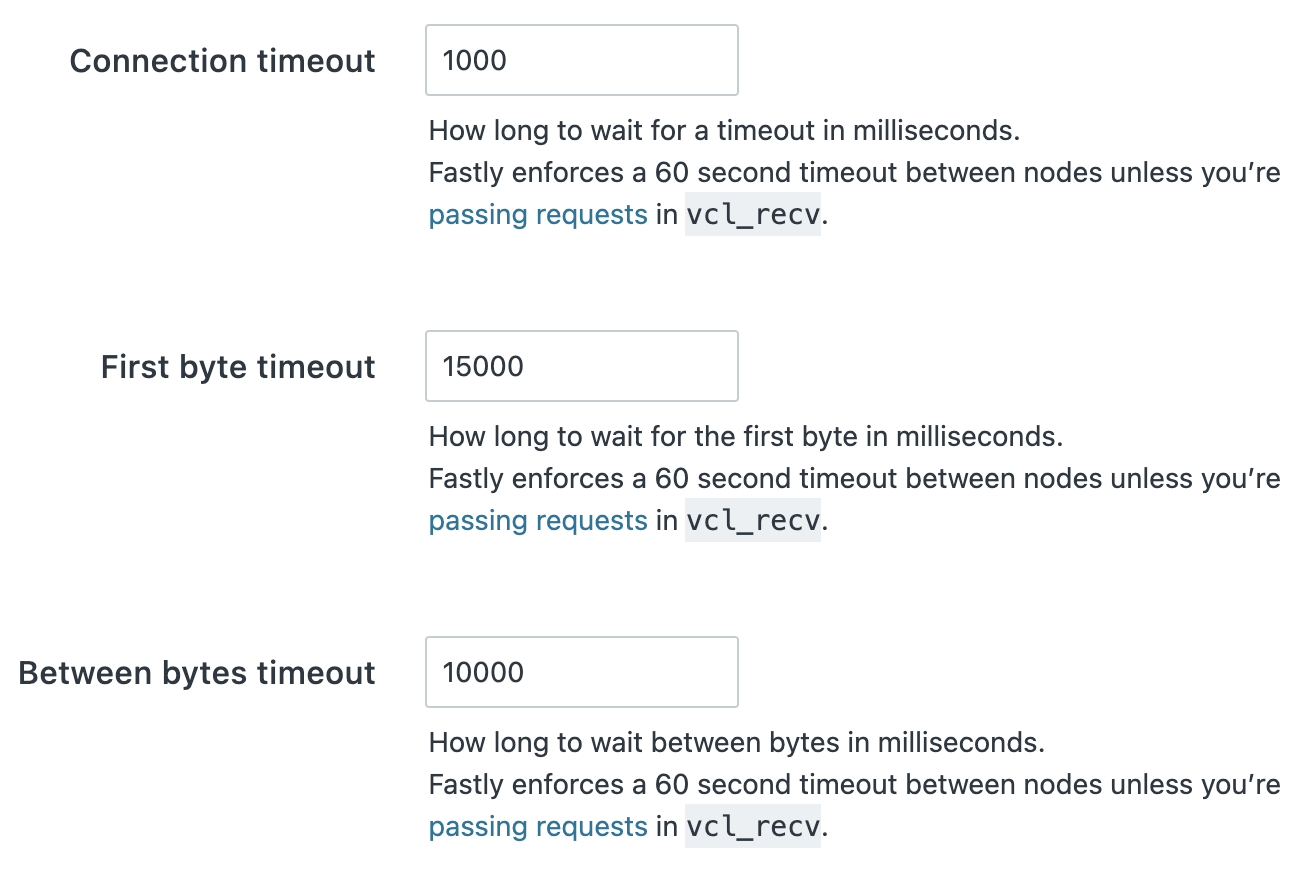
Task: Open the passing requests link under Connection timeout
Action: coord(537,214)
